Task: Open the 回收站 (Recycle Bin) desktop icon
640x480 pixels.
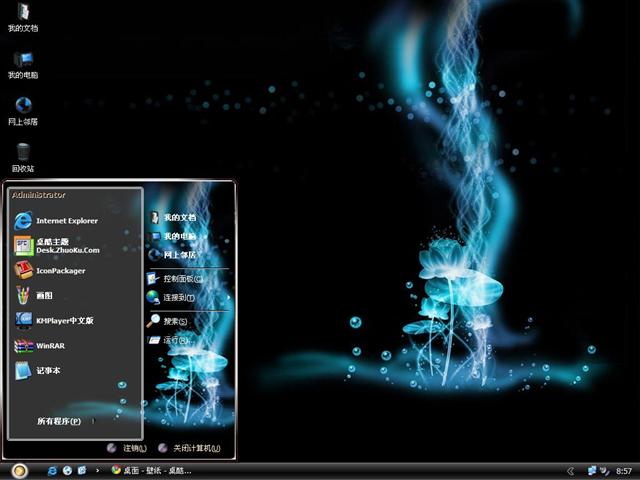Action: [23, 153]
